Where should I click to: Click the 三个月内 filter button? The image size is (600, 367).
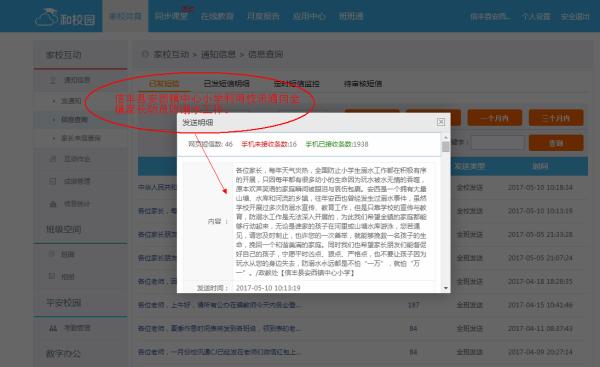(556, 118)
